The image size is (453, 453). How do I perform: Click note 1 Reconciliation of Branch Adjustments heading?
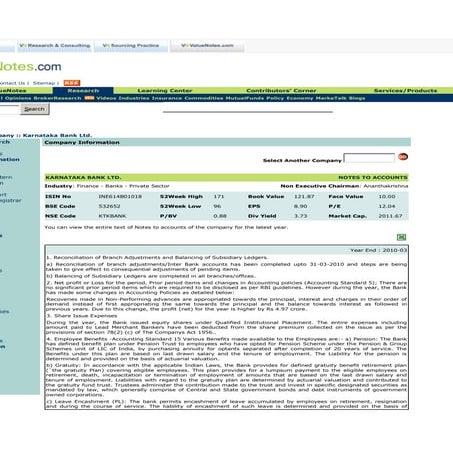(x=157, y=257)
